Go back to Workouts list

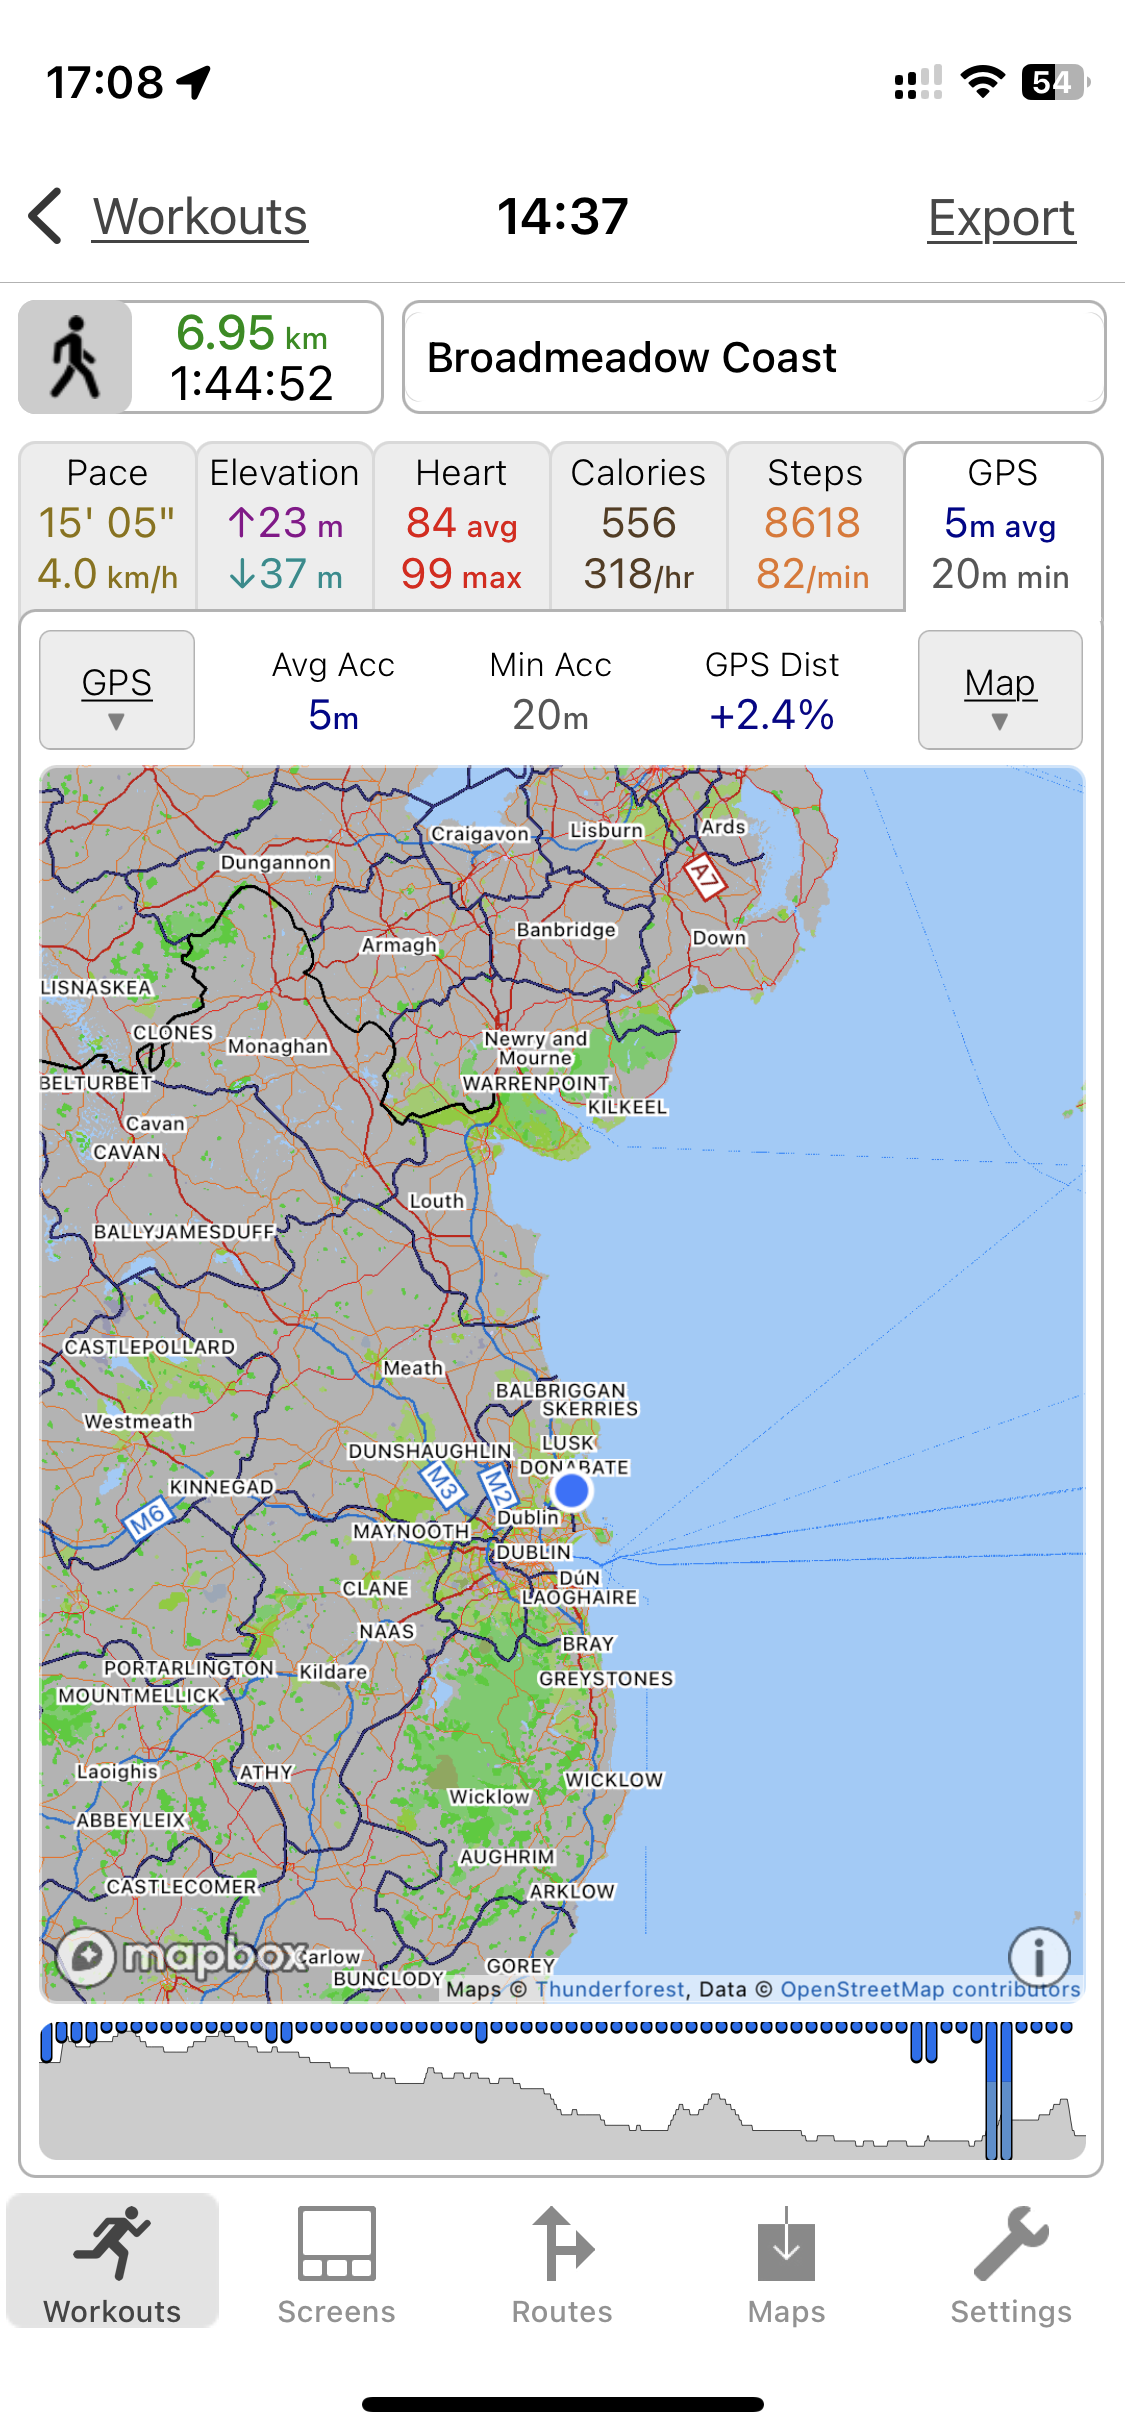click(x=200, y=217)
